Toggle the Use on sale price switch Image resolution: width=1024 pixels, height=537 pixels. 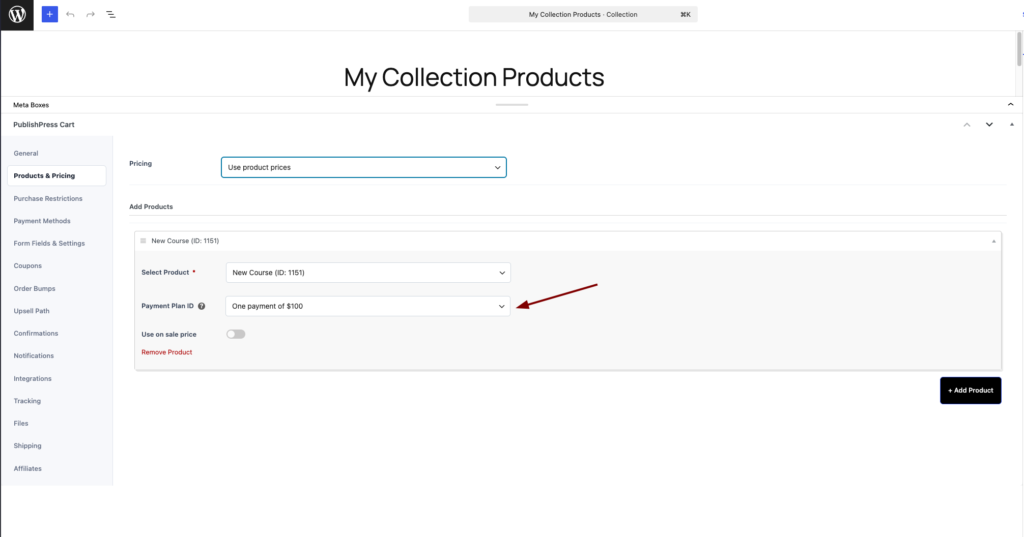click(236, 334)
